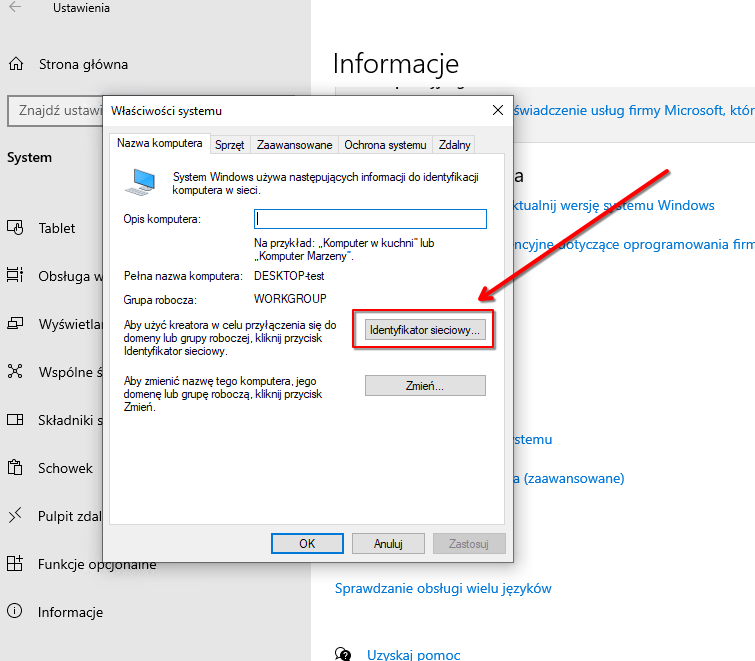Click the Identyfikator sieciowy button

click(x=425, y=330)
